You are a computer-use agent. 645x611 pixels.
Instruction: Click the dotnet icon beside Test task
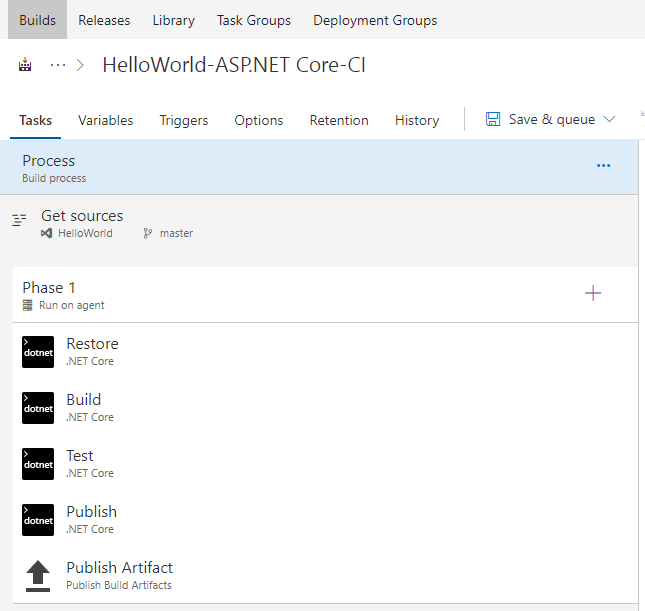38,464
